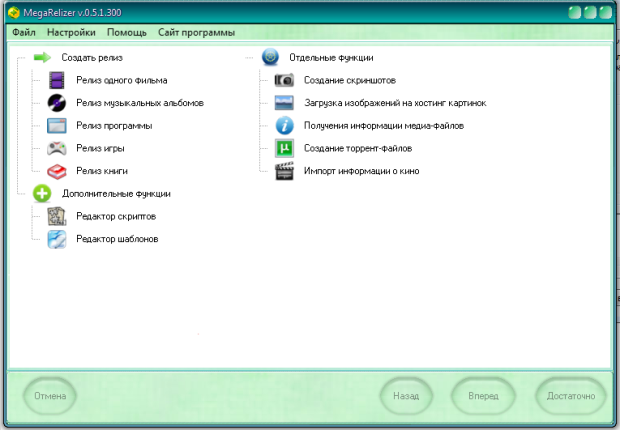Click the gamepad icon for game release
This screenshot has height=430, width=620.
pyautogui.click(x=57, y=149)
